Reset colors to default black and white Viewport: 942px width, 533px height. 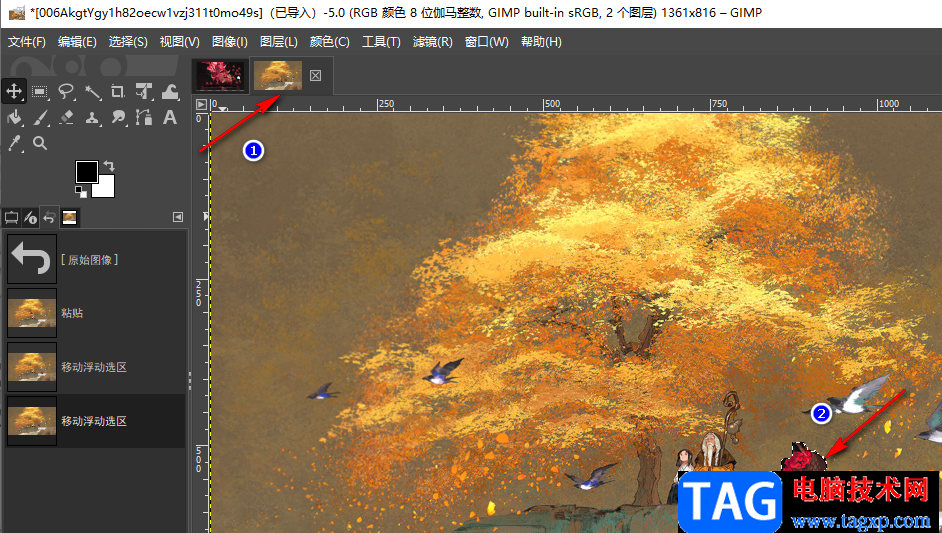(x=81, y=192)
